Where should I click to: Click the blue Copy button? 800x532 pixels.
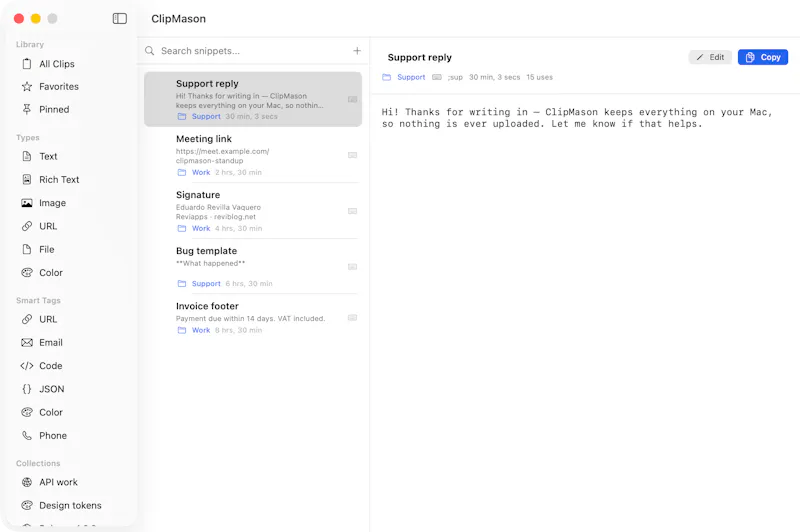[763, 57]
